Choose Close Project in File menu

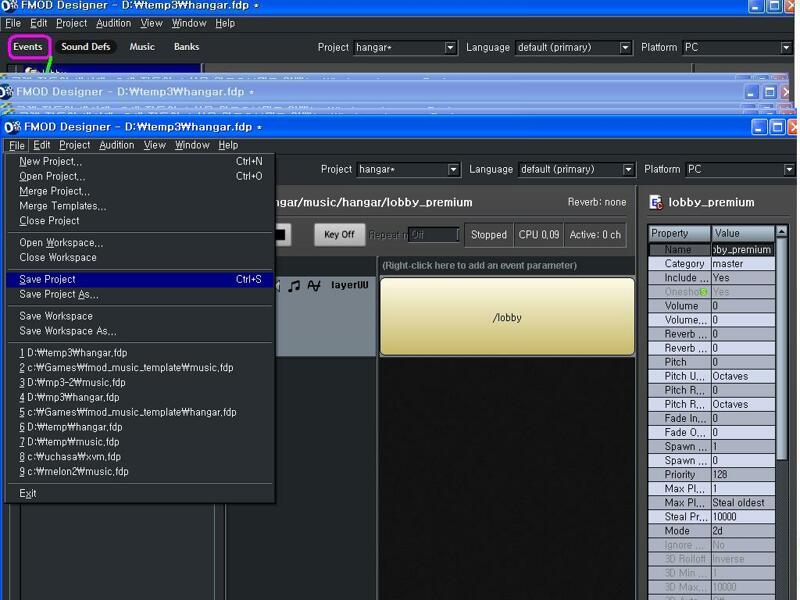[140, 221]
